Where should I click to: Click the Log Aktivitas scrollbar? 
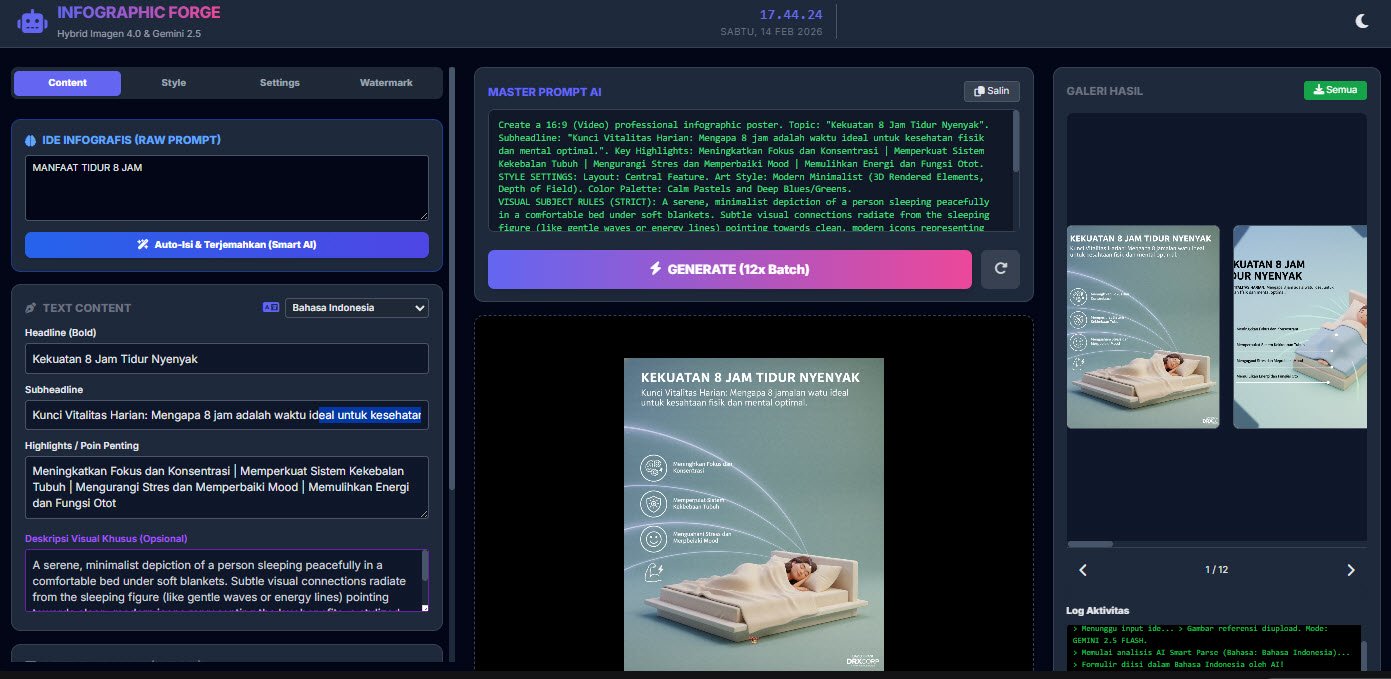click(1363, 655)
